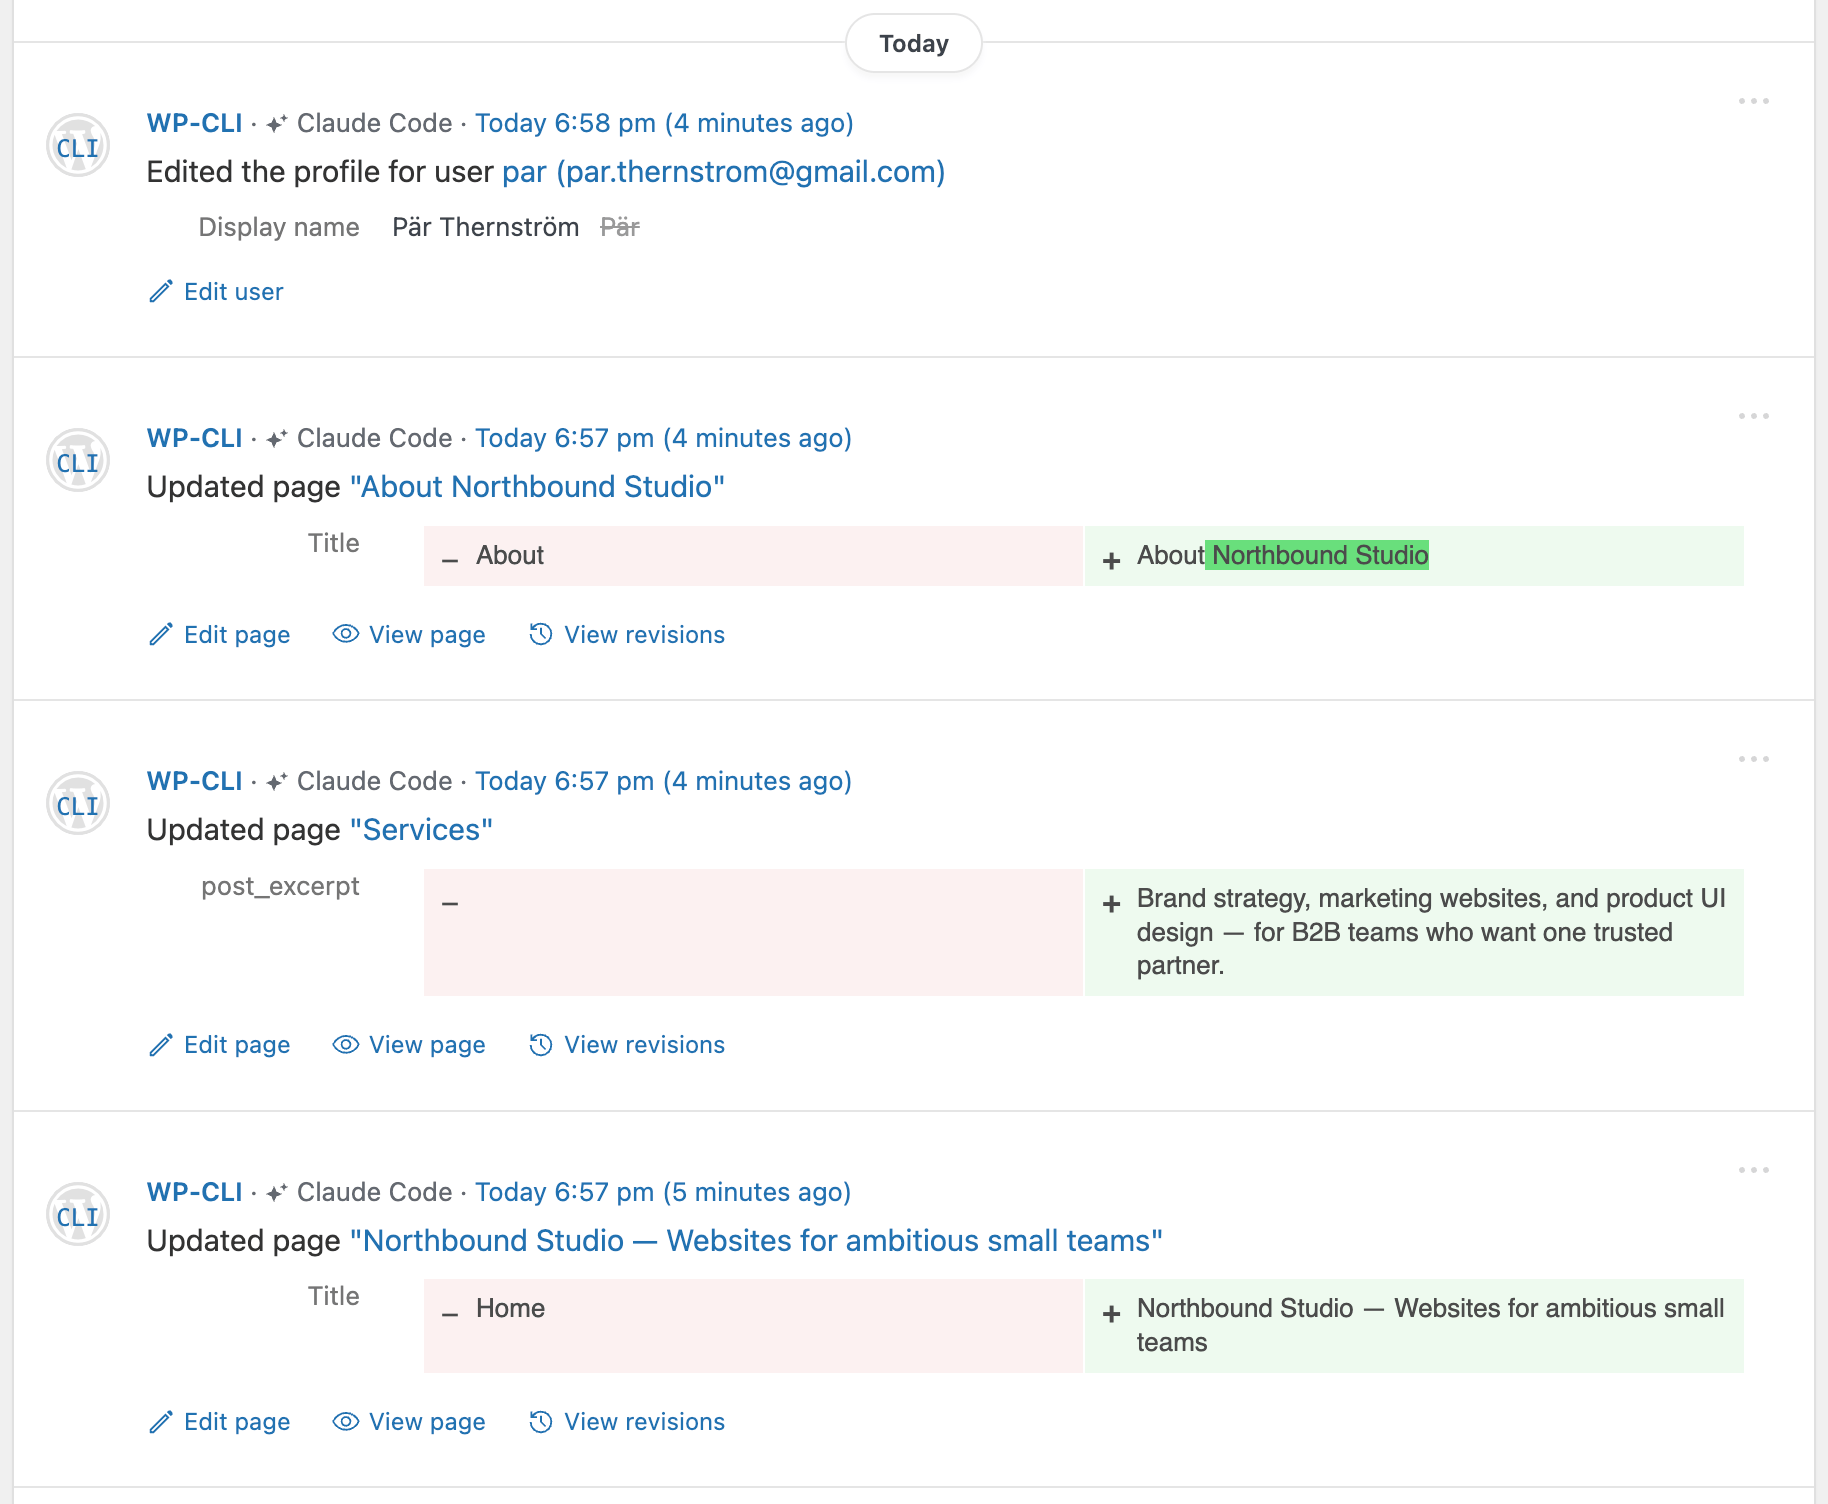Click the sparkle icon before Claude Code on the Services event
This screenshot has width=1828, height=1504.
(277, 781)
